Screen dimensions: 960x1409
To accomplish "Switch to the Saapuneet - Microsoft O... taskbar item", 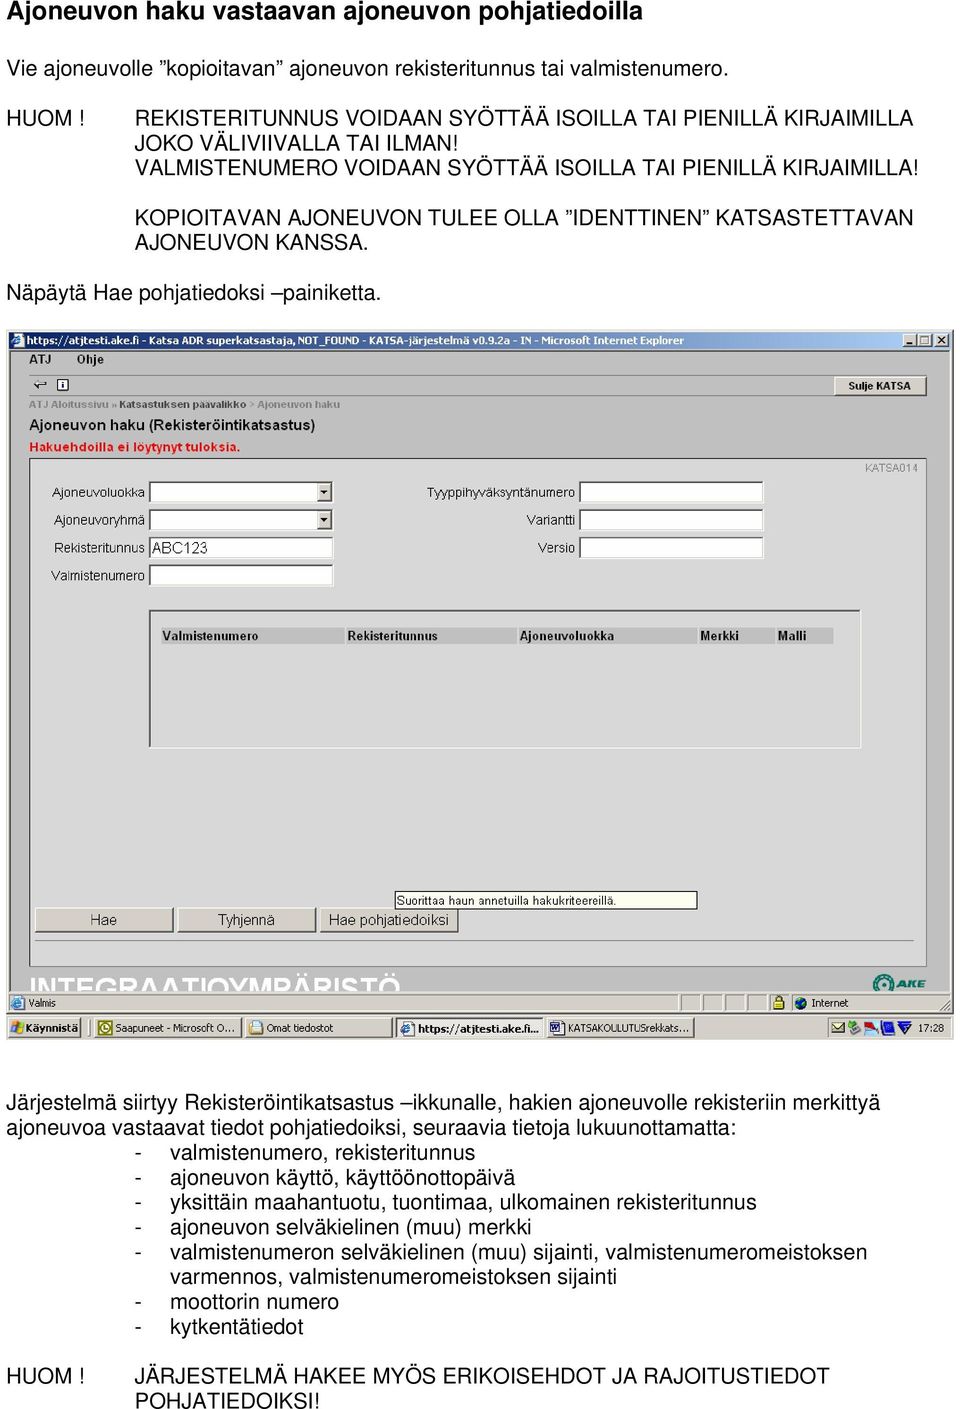I will coord(167,1027).
